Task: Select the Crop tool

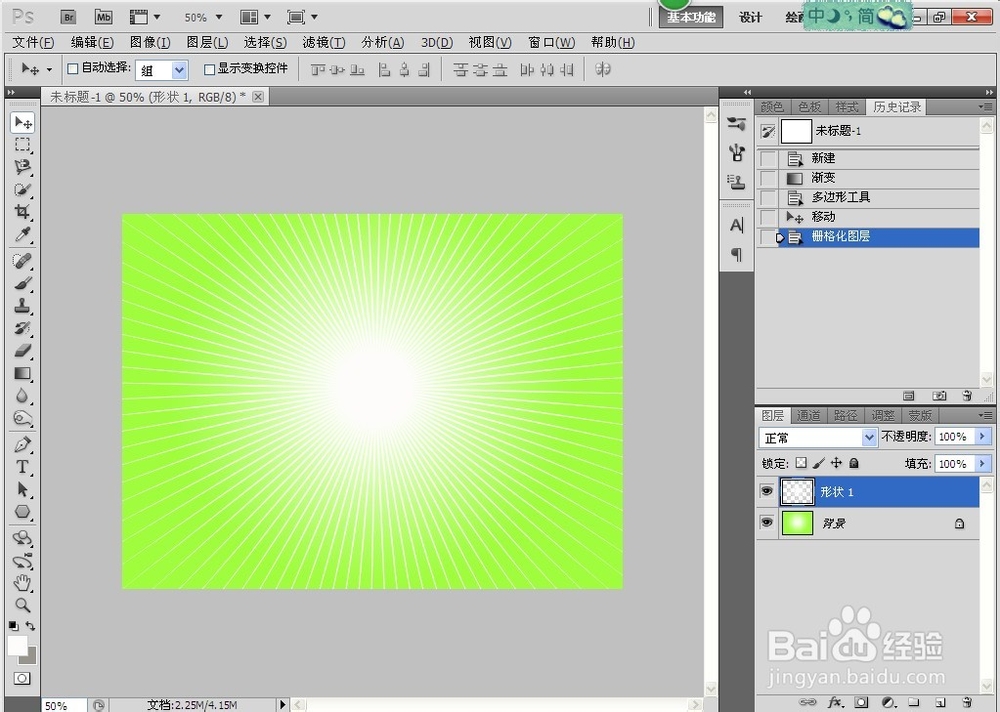Action: [x=23, y=212]
